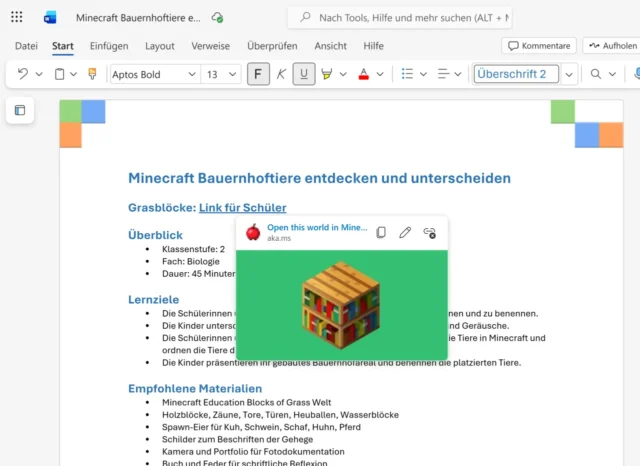Open the 'Open this world in Mine...' link
The width and height of the screenshot is (640, 466).
tap(317, 228)
